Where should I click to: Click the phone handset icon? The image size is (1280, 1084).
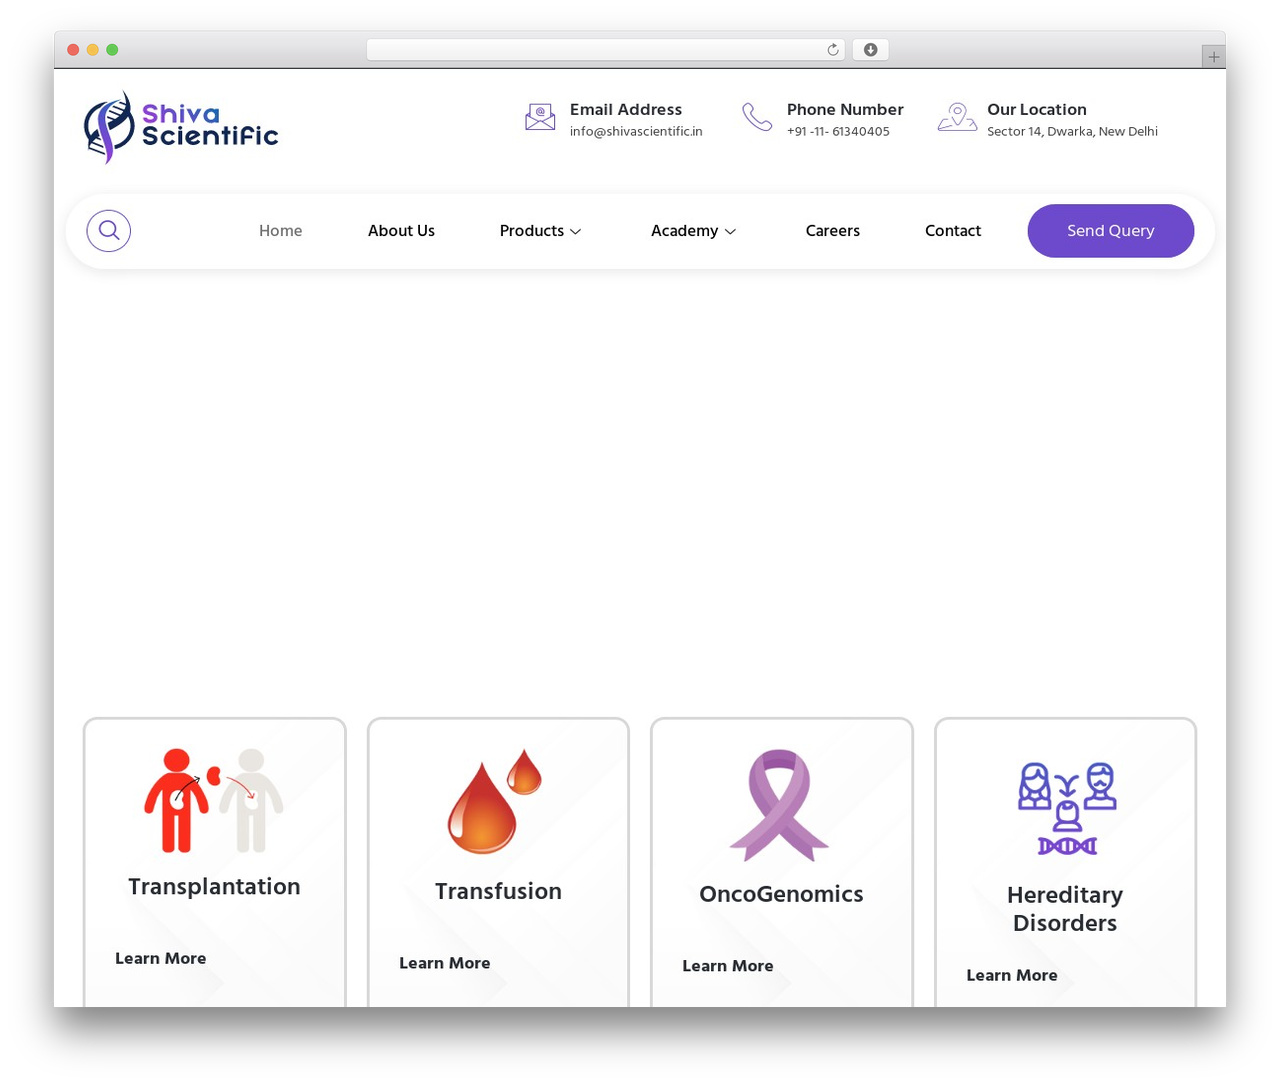pyautogui.click(x=757, y=118)
